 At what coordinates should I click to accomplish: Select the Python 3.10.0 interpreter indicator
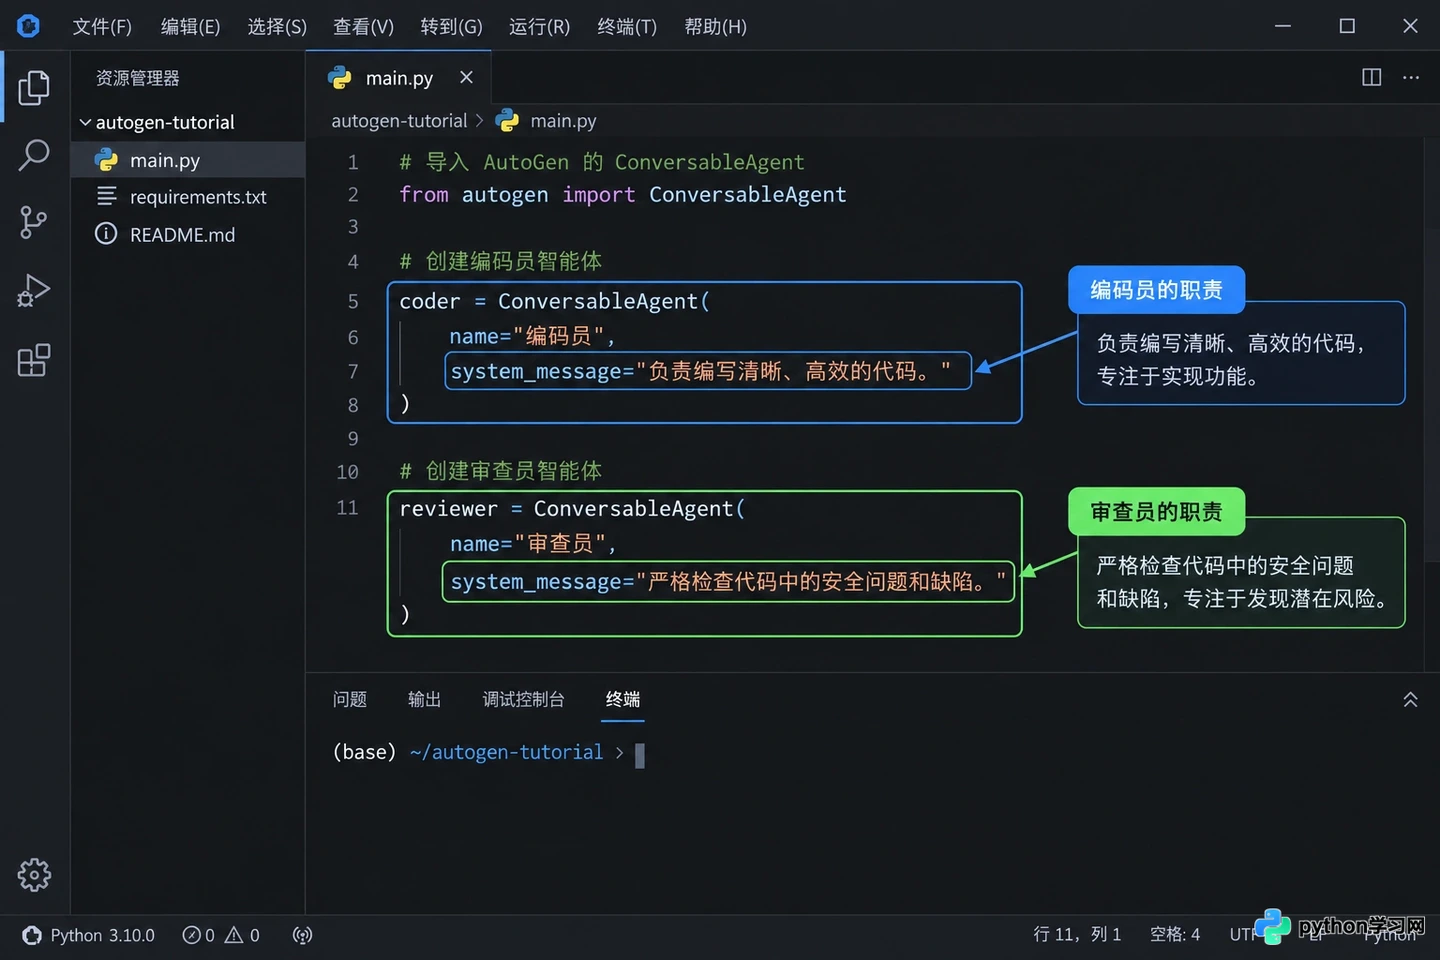(89, 935)
